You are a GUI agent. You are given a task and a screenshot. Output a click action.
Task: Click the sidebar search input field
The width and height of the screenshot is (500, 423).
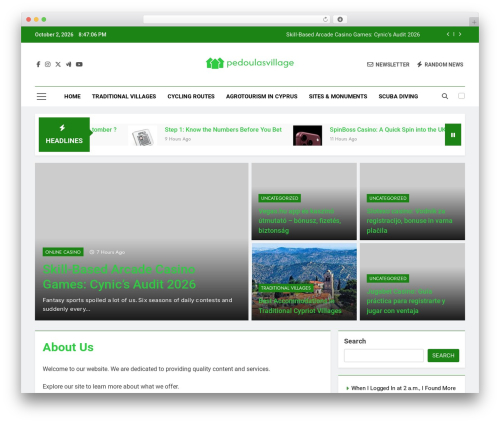384,356
